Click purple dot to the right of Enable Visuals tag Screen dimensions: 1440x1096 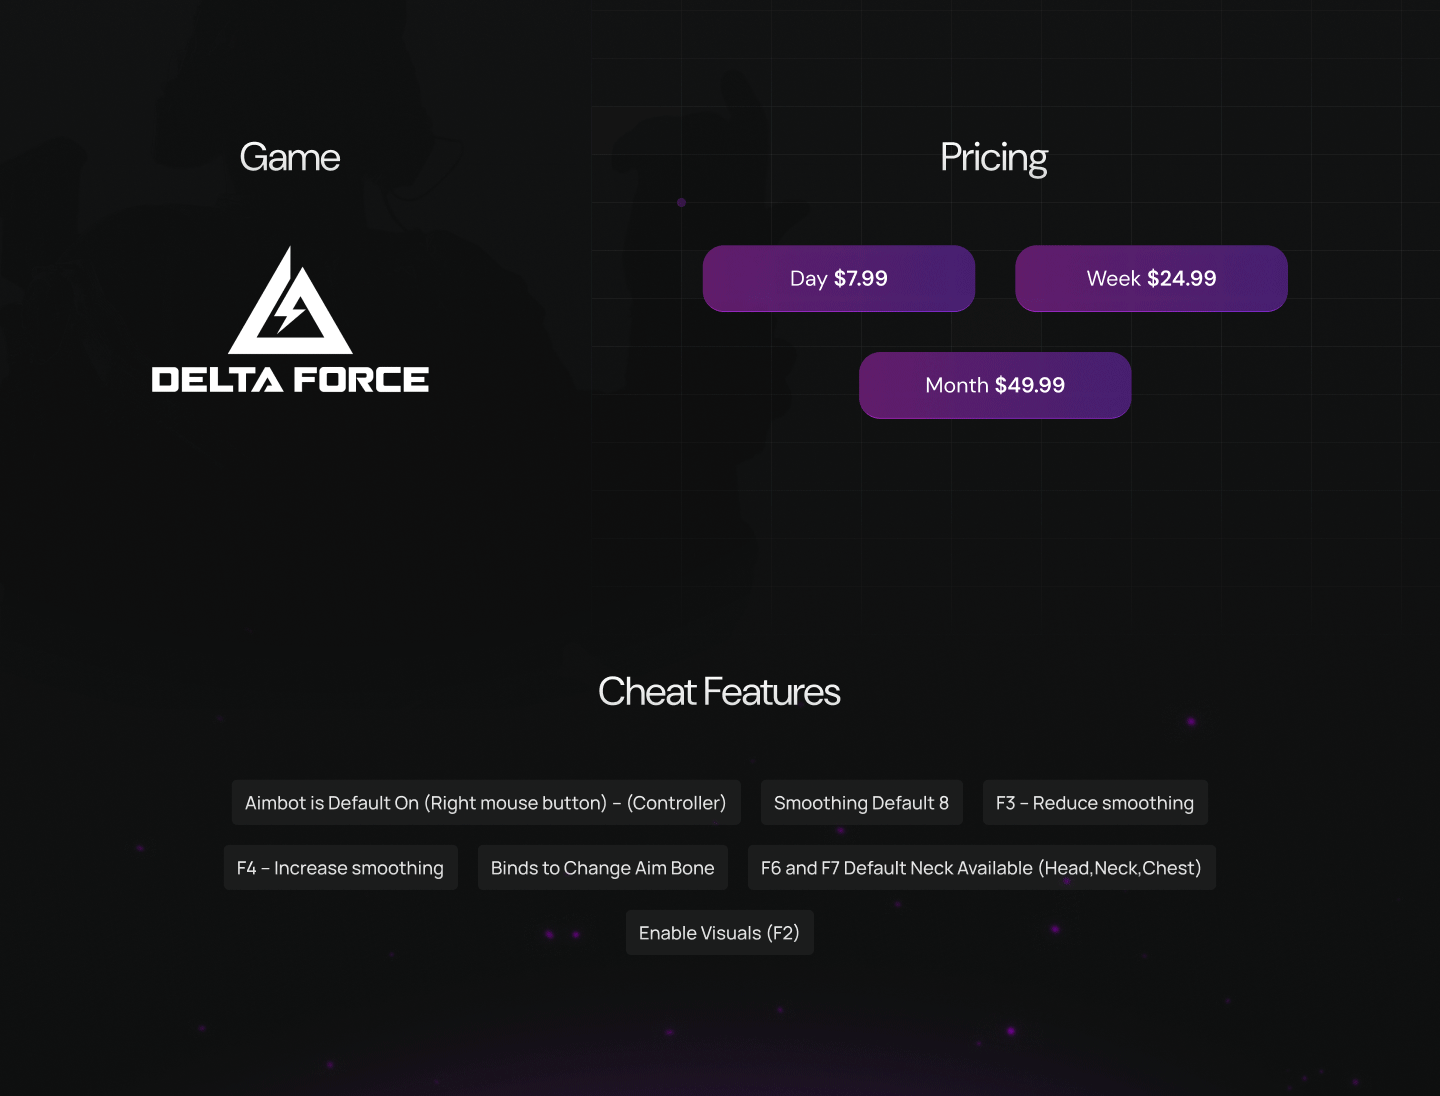click(1055, 929)
